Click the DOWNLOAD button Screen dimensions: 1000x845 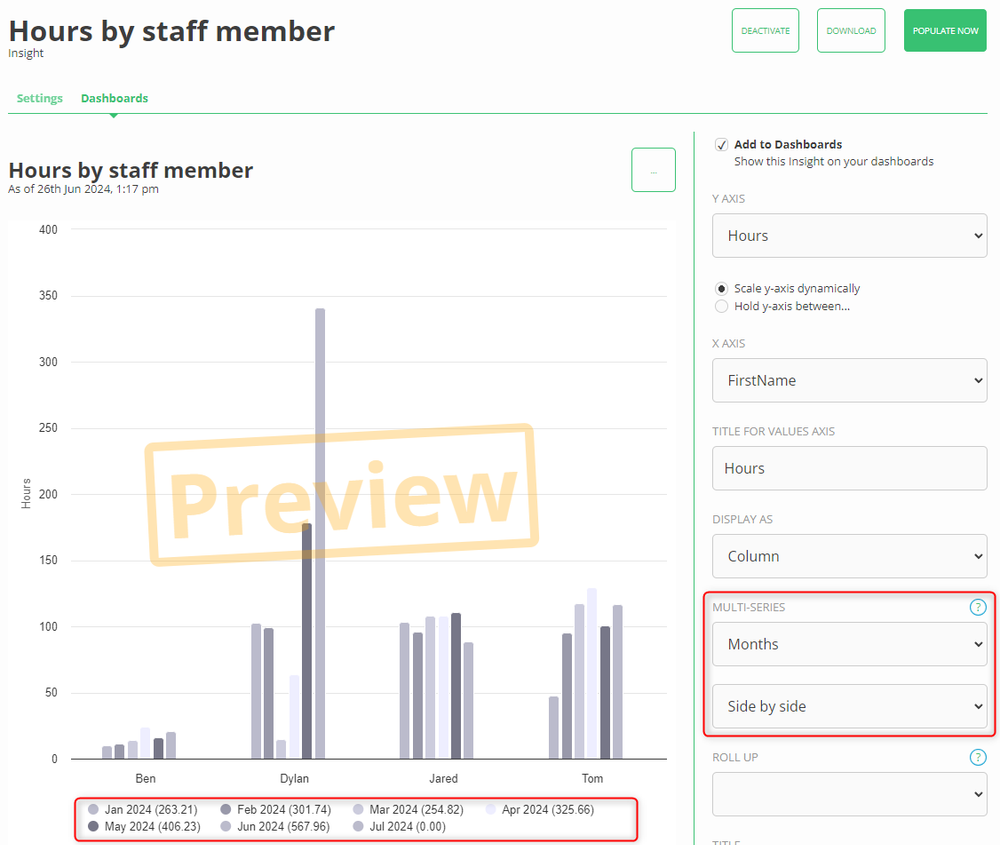tap(850, 30)
